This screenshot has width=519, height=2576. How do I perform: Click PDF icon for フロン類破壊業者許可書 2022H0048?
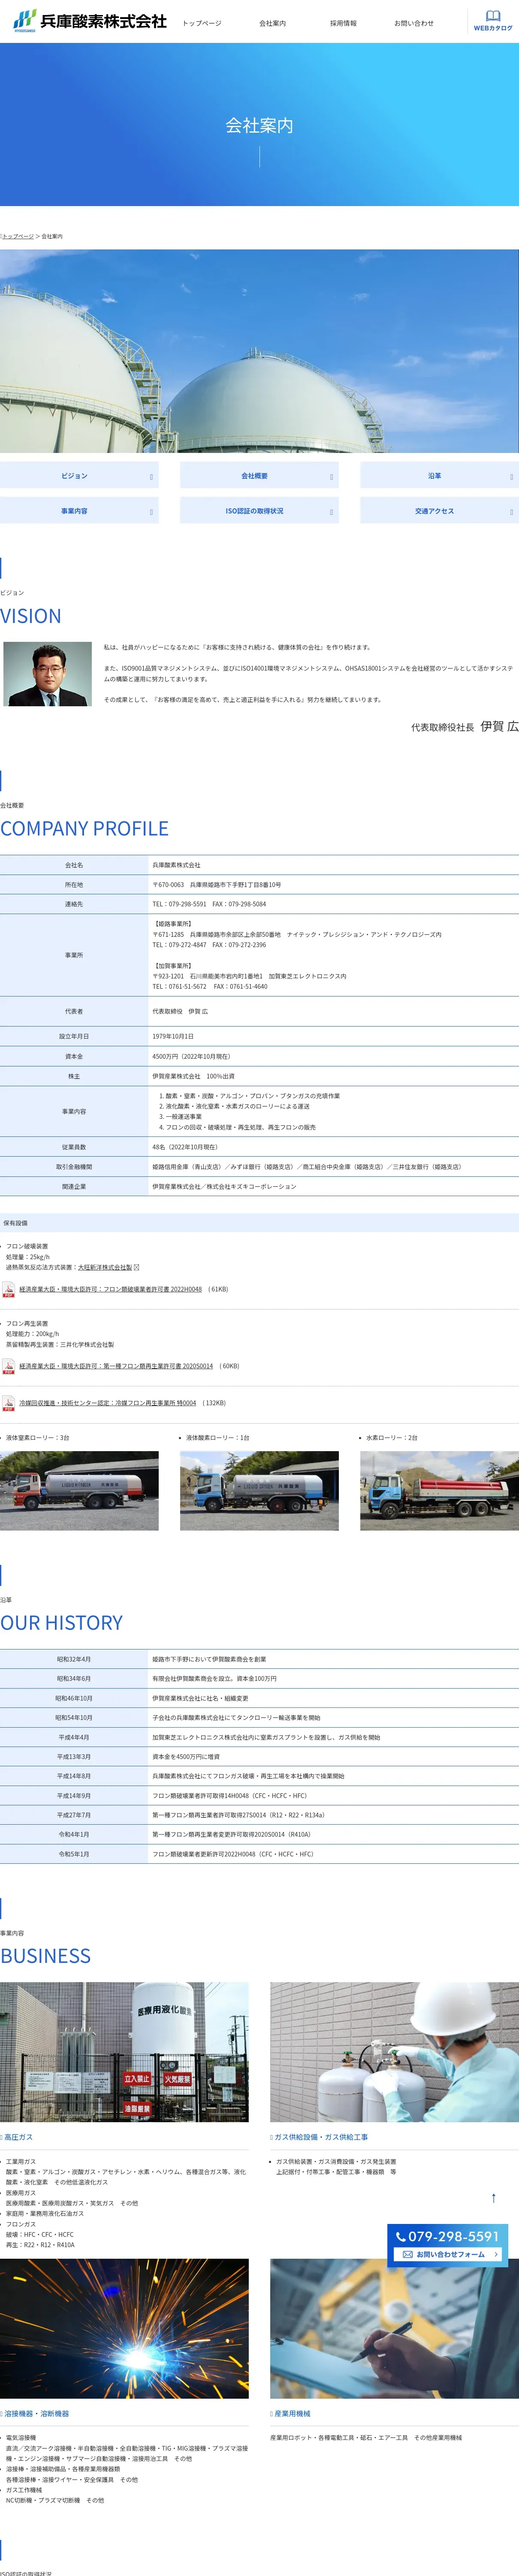coord(8,1290)
